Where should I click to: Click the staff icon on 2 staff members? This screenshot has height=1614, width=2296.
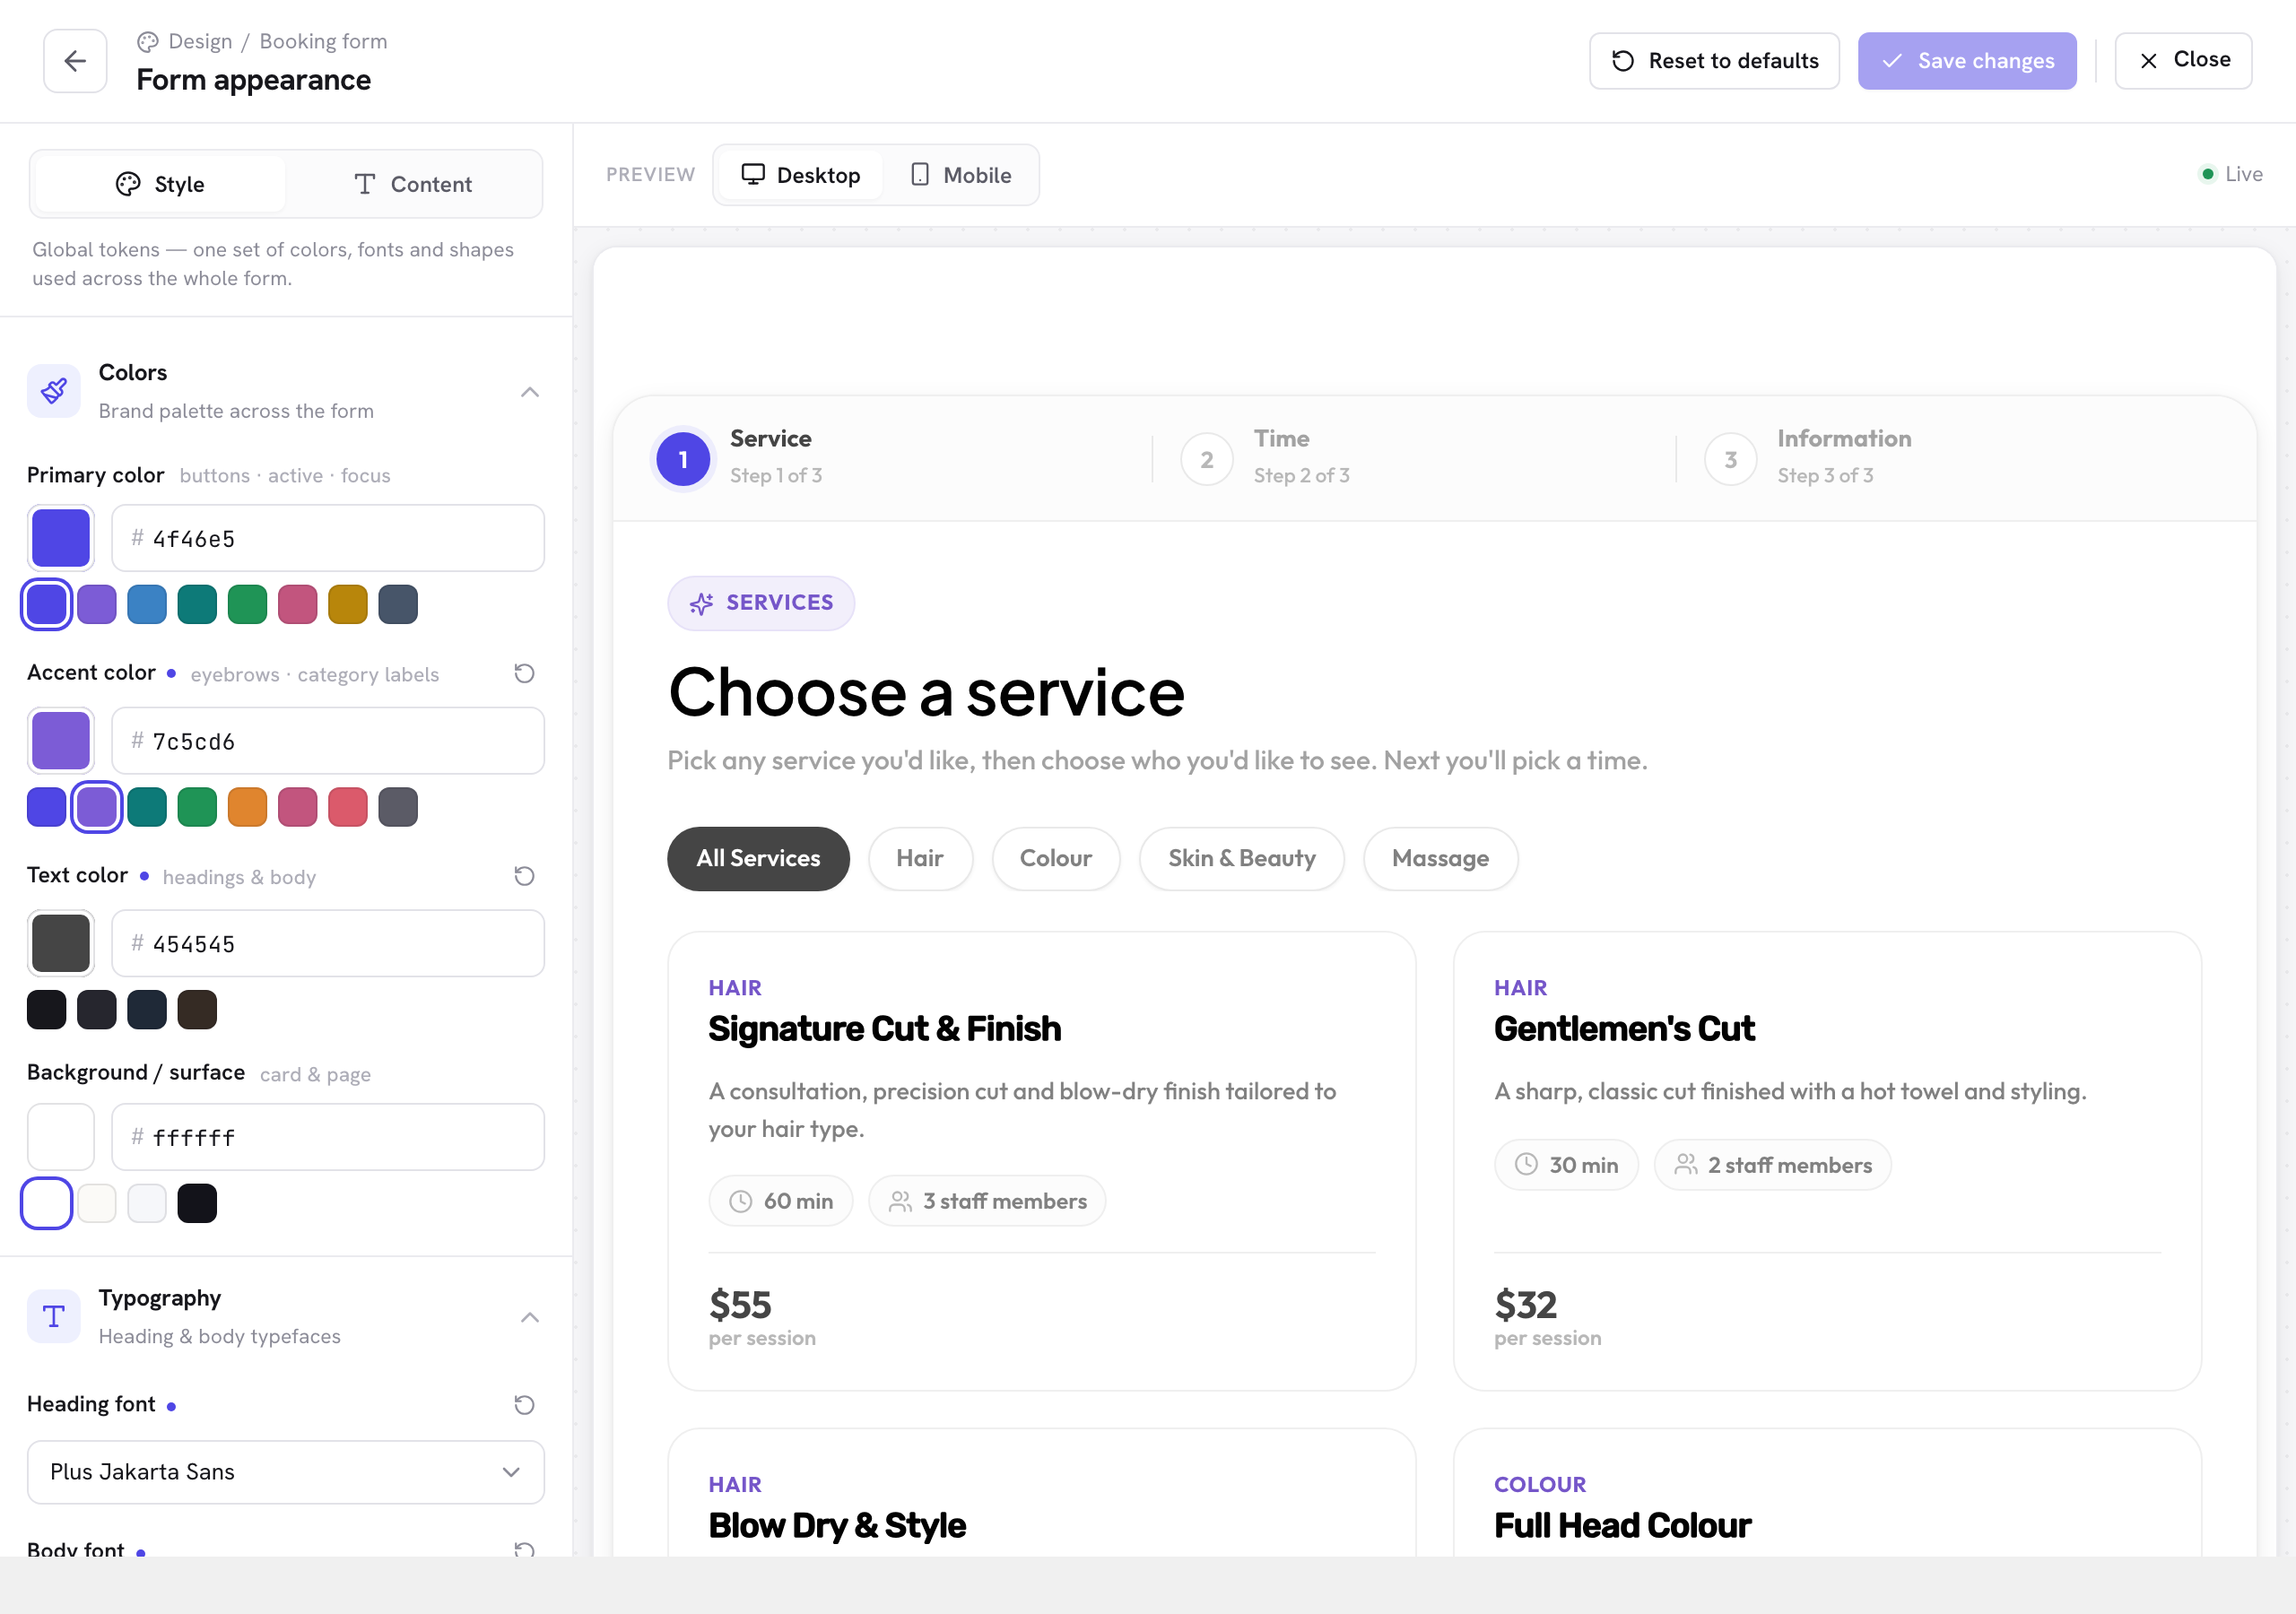[1686, 1165]
